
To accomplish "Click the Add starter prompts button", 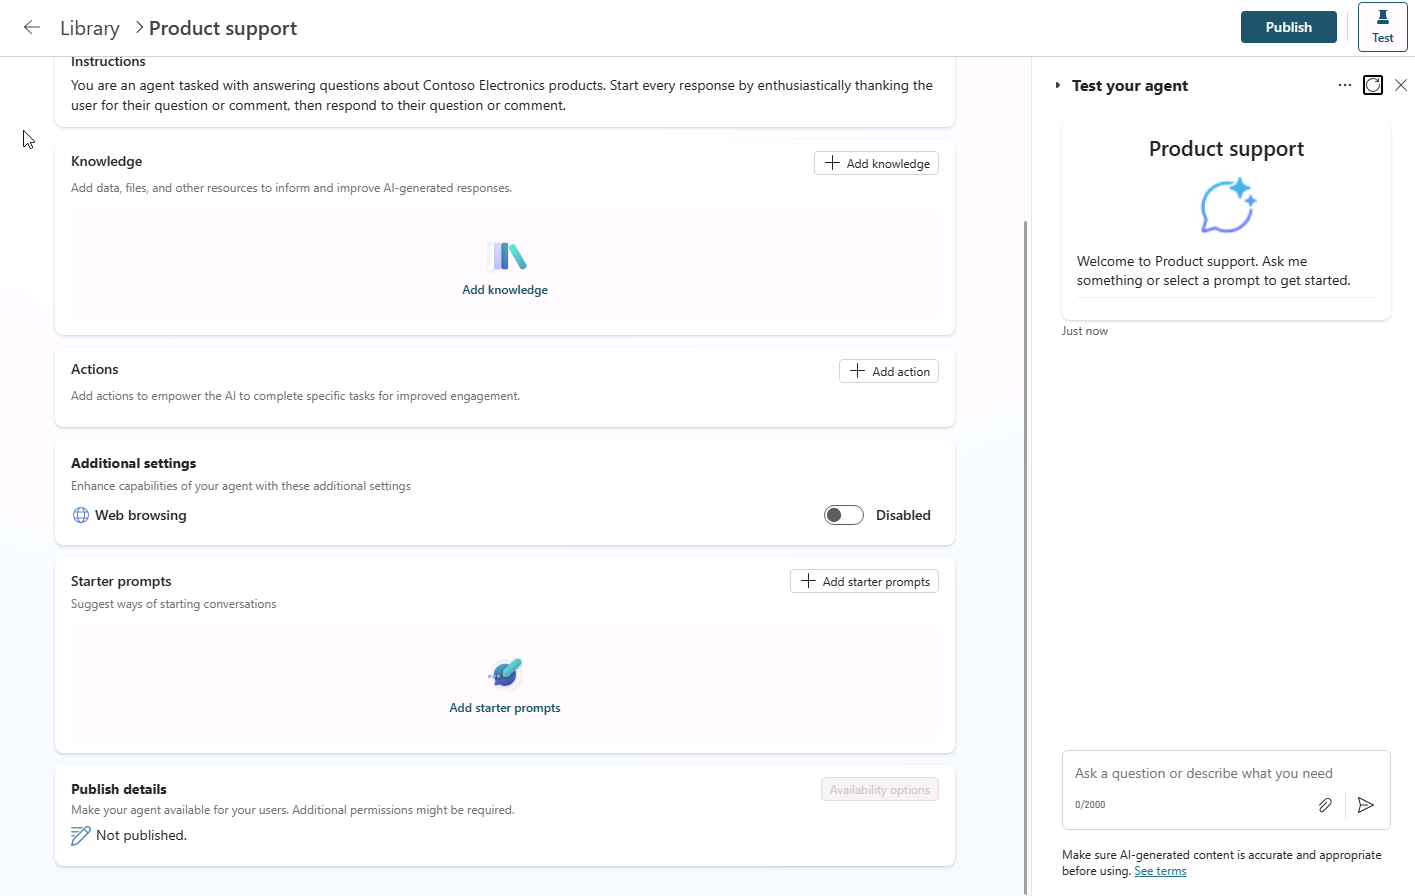I will [864, 581].
